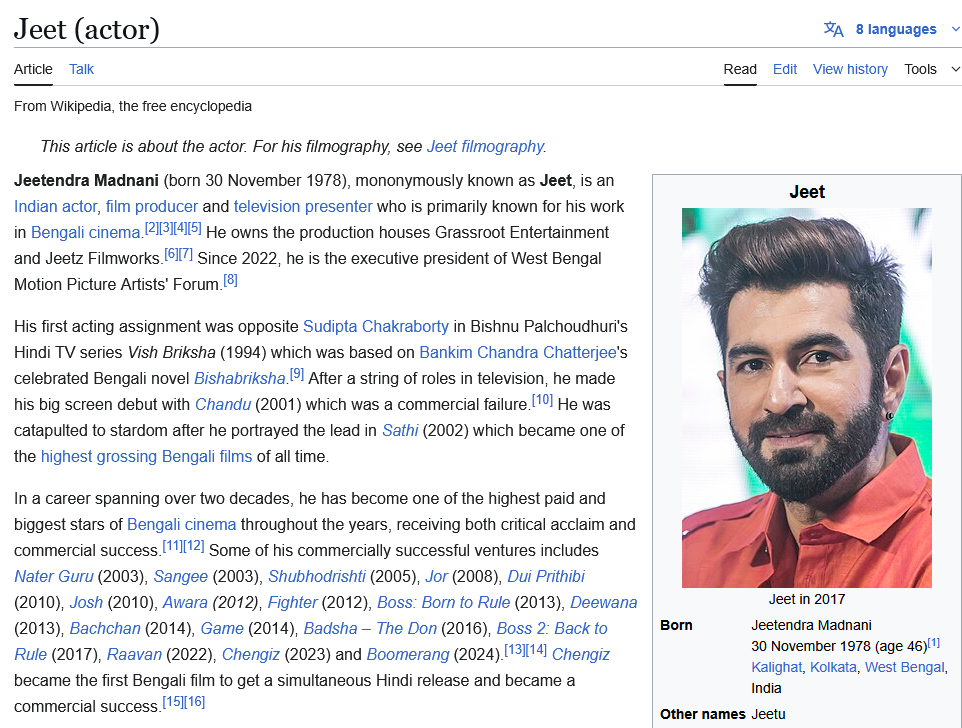The image size is (962, 728).
Task: Open the Sangee film link
Action: pyautogui.click(x=180, y=577)
